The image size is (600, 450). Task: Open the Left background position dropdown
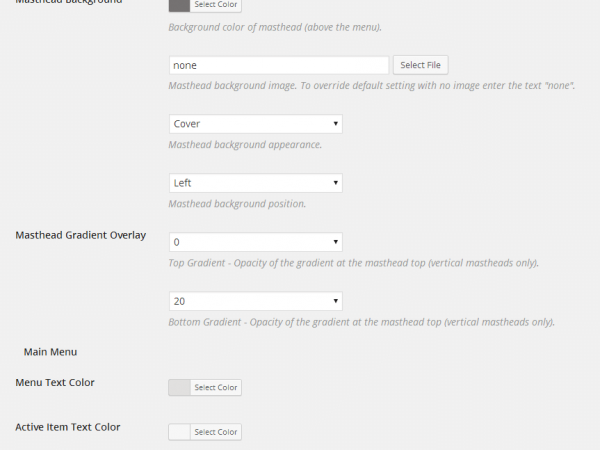pos(256,183)
